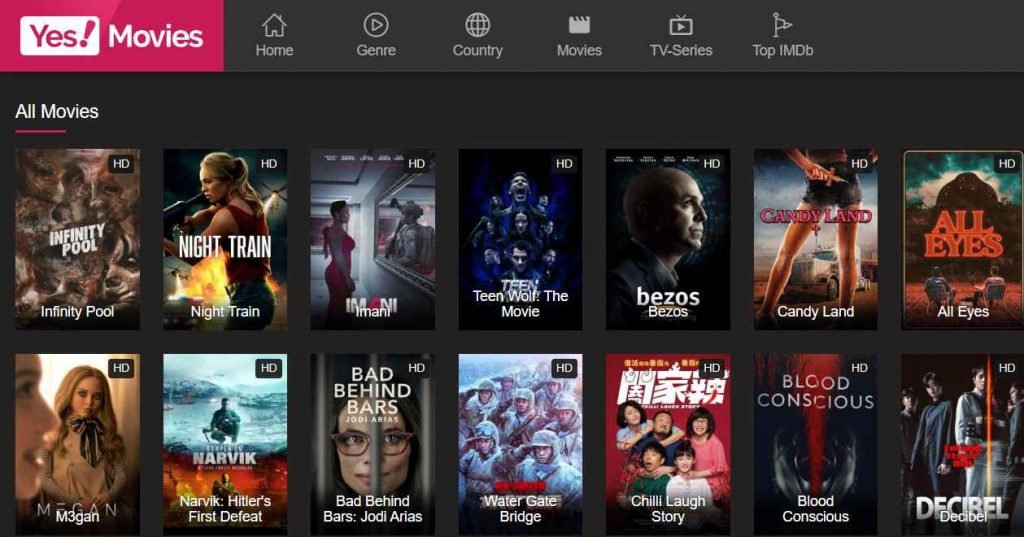The height and width of the screenshot is (537, 1024).
Task: Click the HD badge on Blood Conscious
Action: pyautogui.click(x=859, y=368)
